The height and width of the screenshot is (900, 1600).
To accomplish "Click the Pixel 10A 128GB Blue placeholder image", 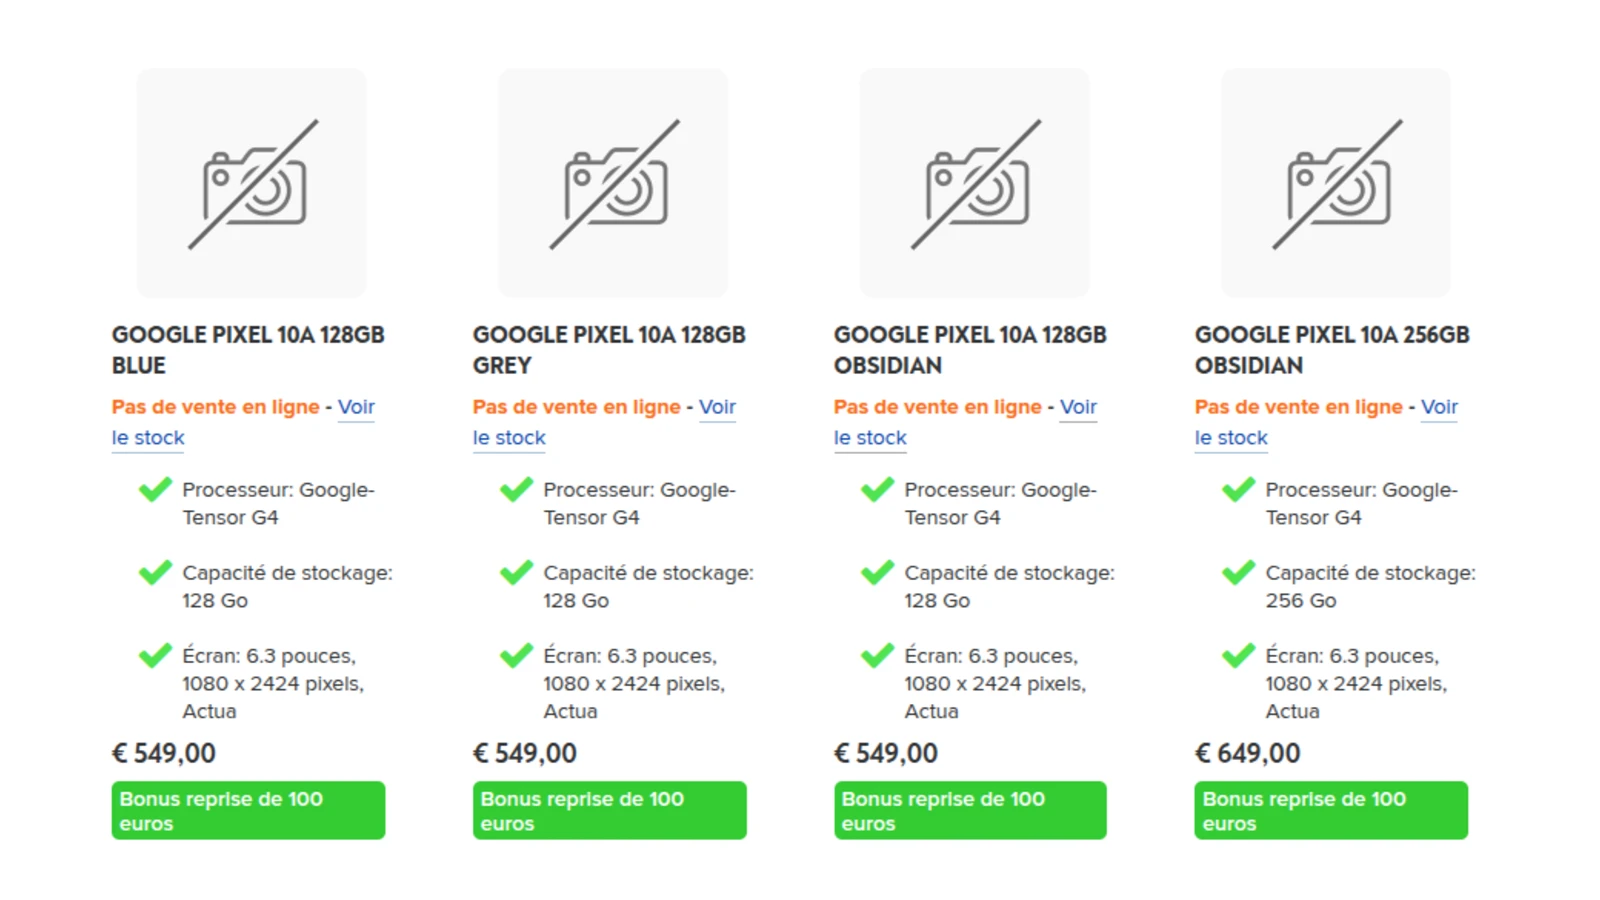I will [x=251, y=183].
